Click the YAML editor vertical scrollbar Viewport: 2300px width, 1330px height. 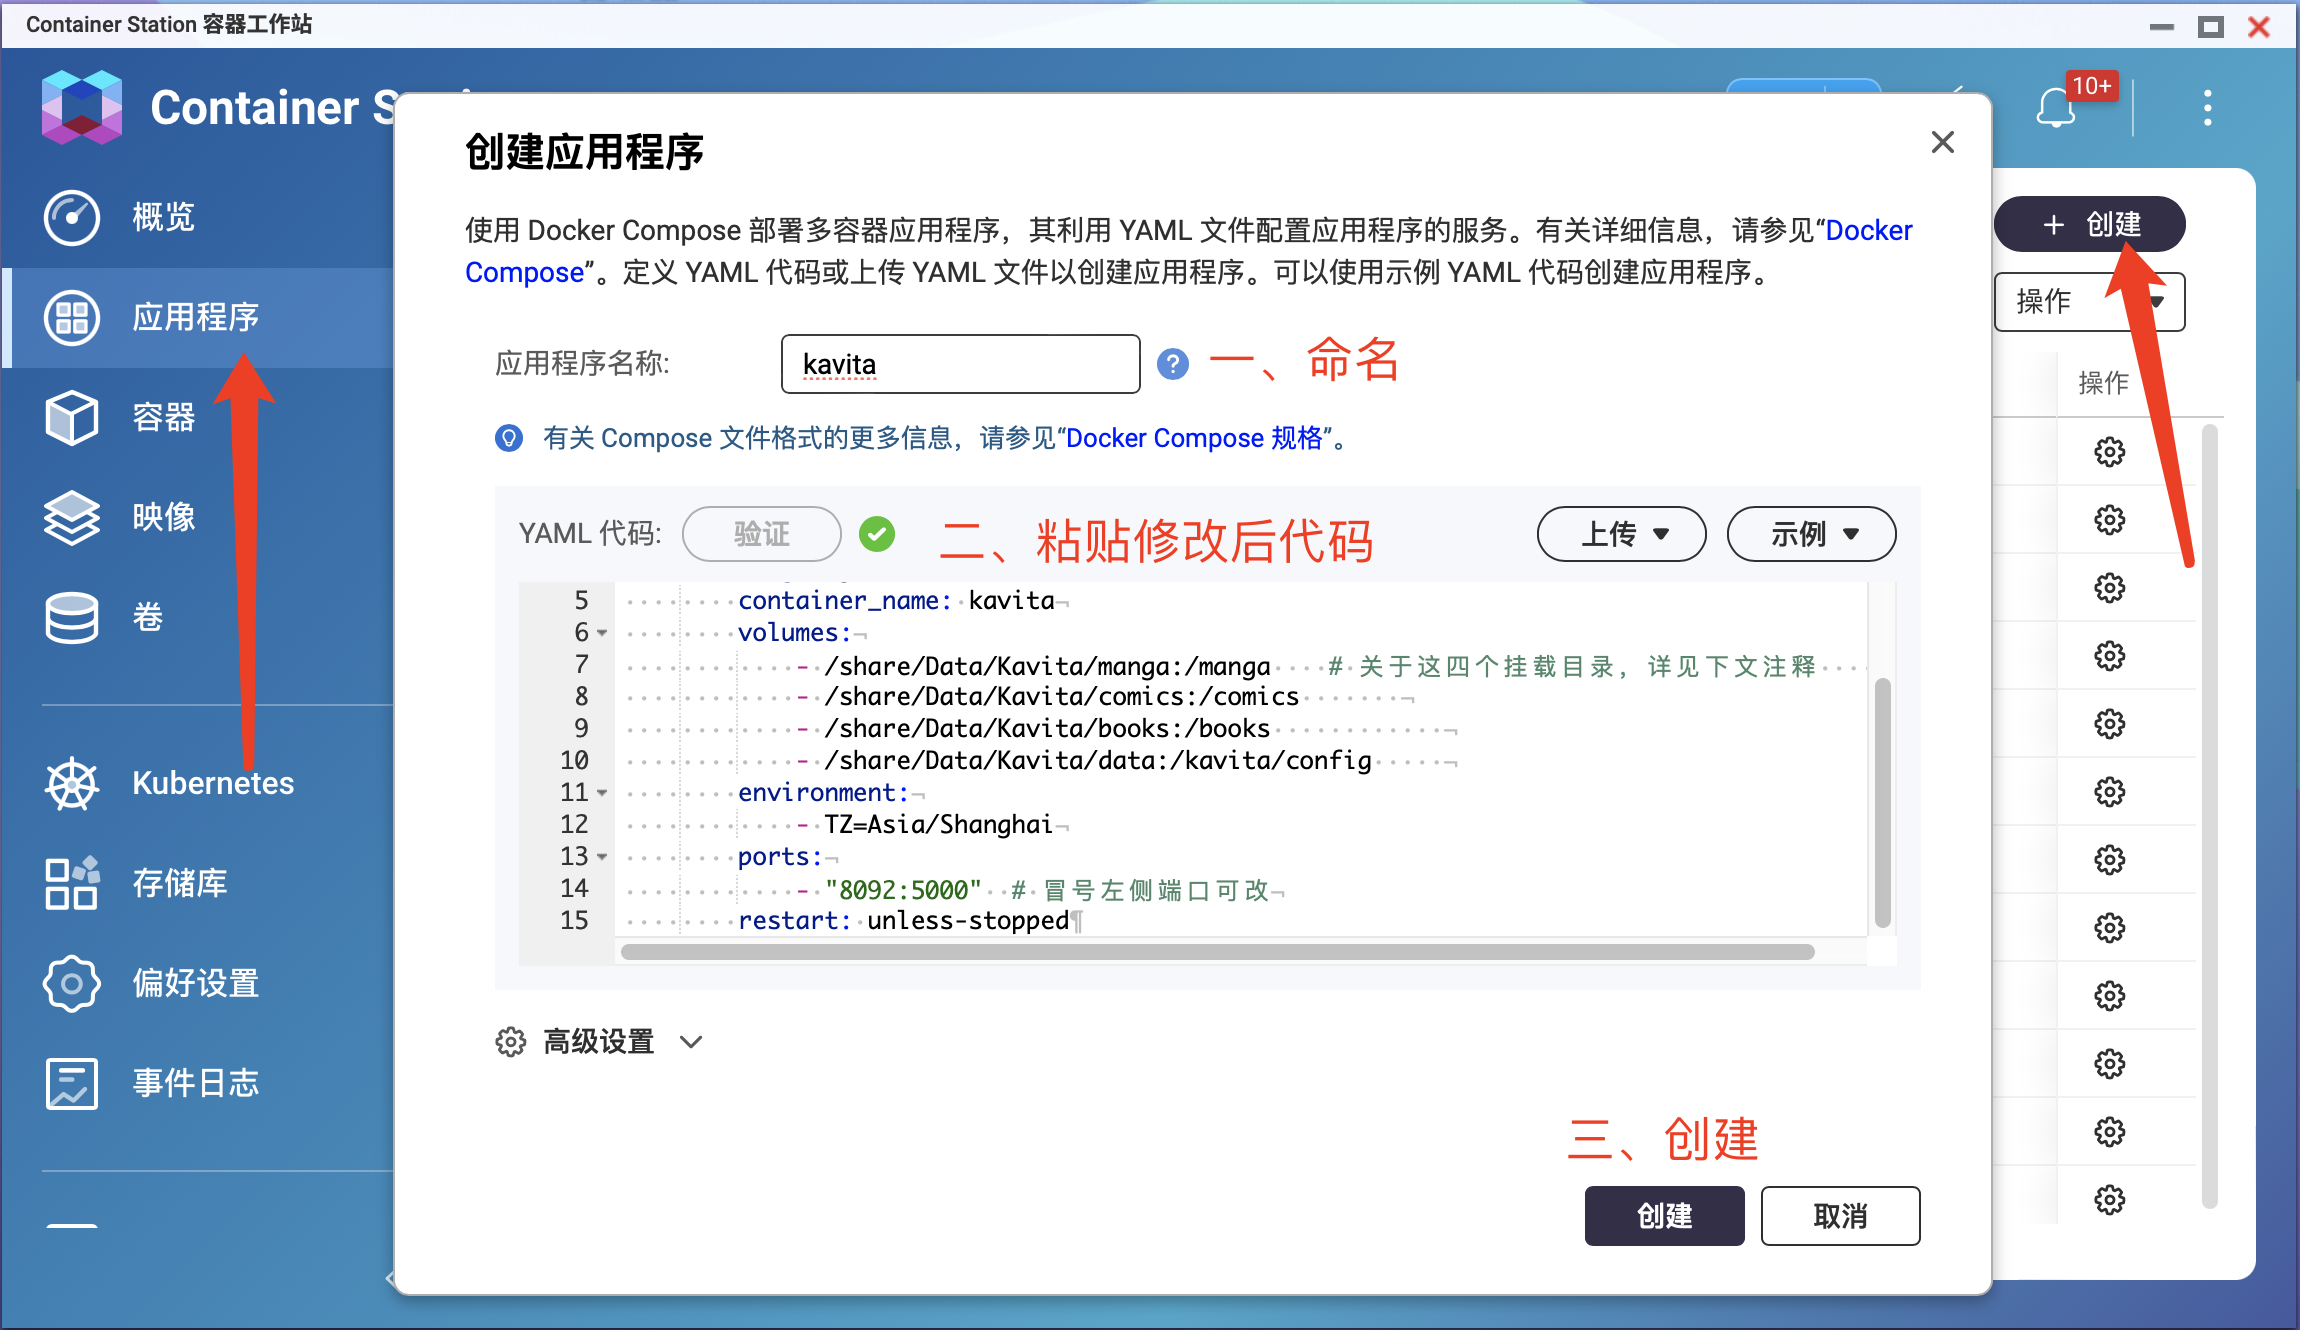1882,802
